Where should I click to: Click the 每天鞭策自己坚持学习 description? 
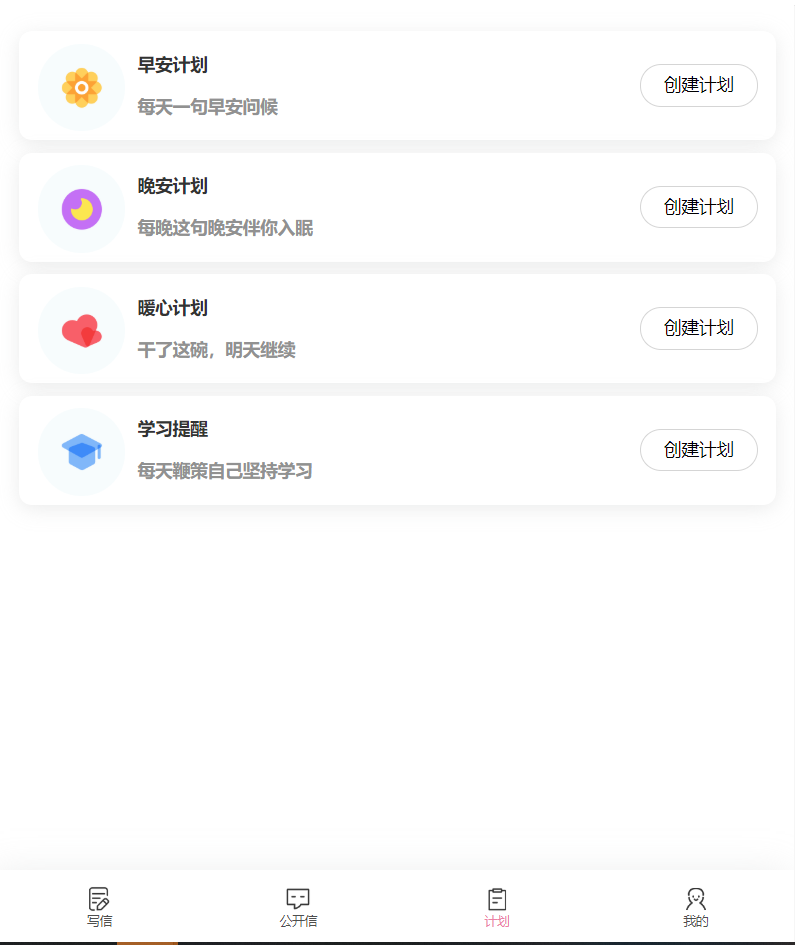[225, 471]
